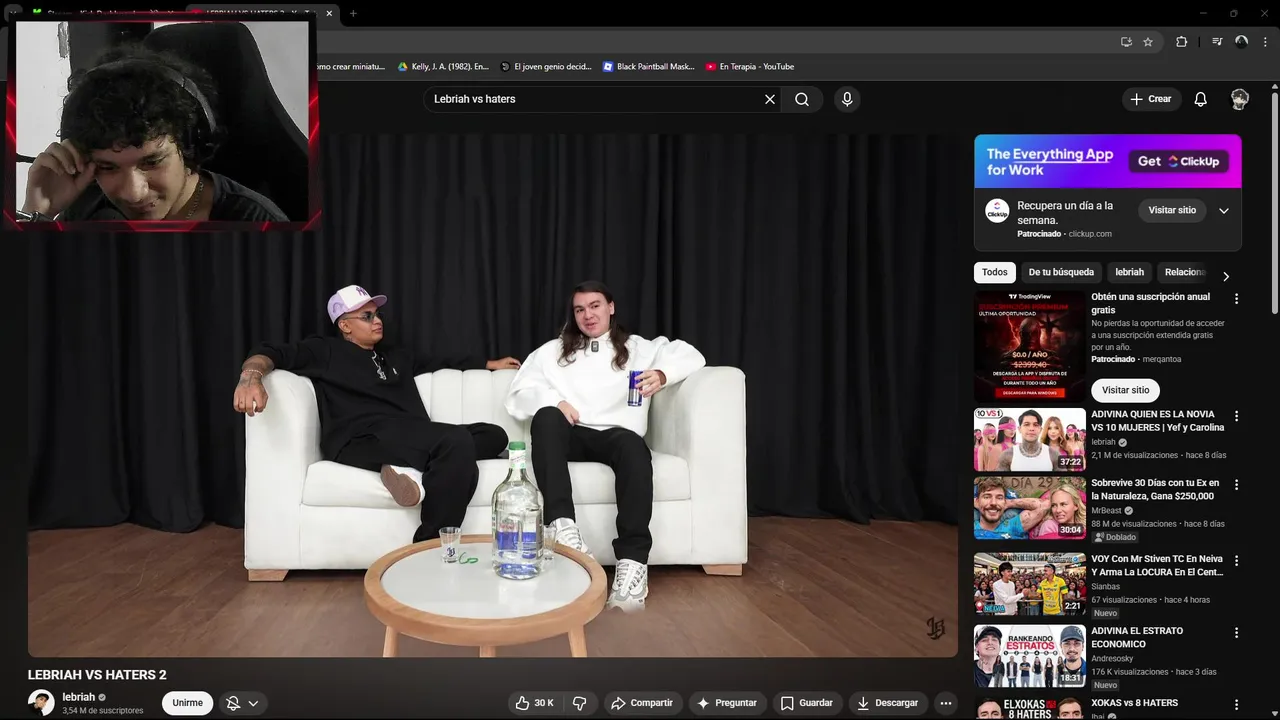Viewport: 1280px width, 720px height.
Task: Close the LEBRIAH VS HATERS 2 tab
Action: (x=329, y=13)
